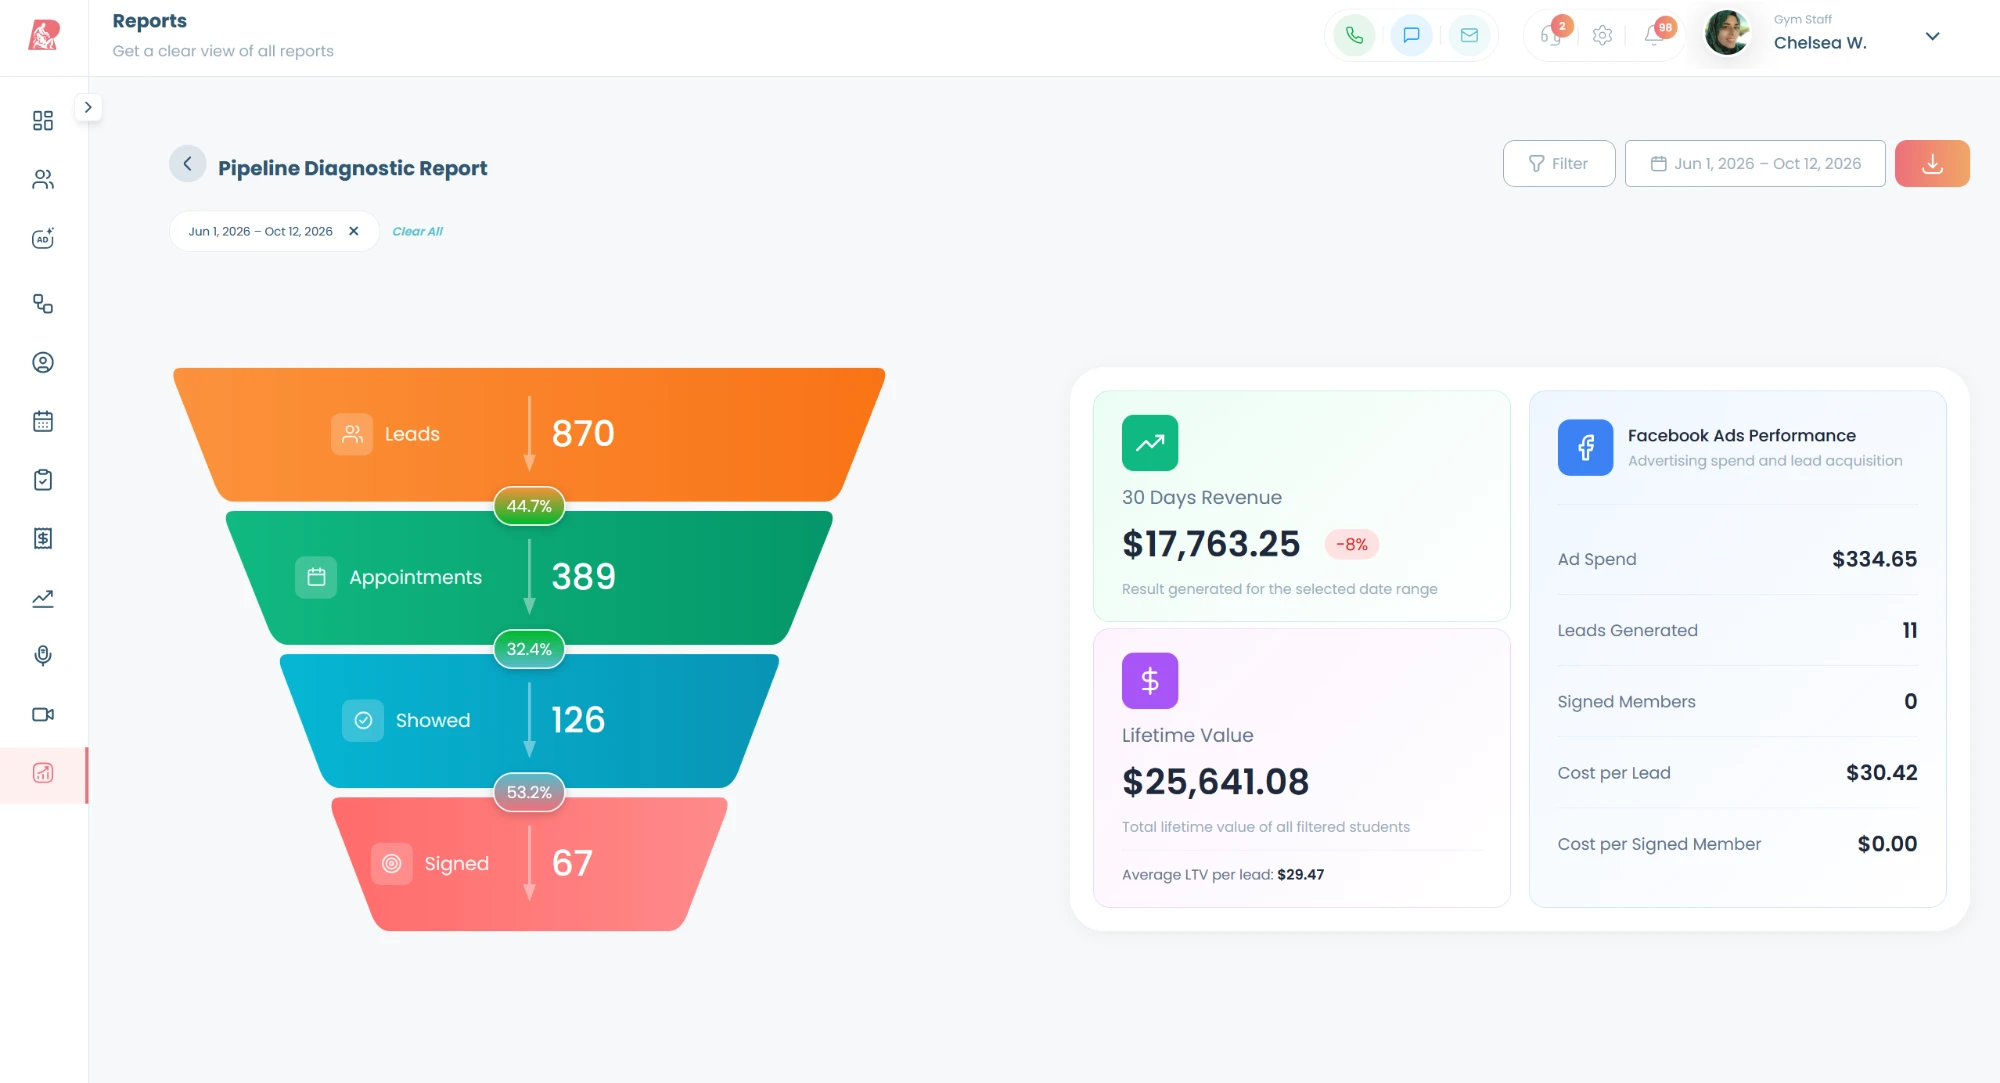Open the settings gear icon
This screenshot has height=1083, width=2000.
1602,36
